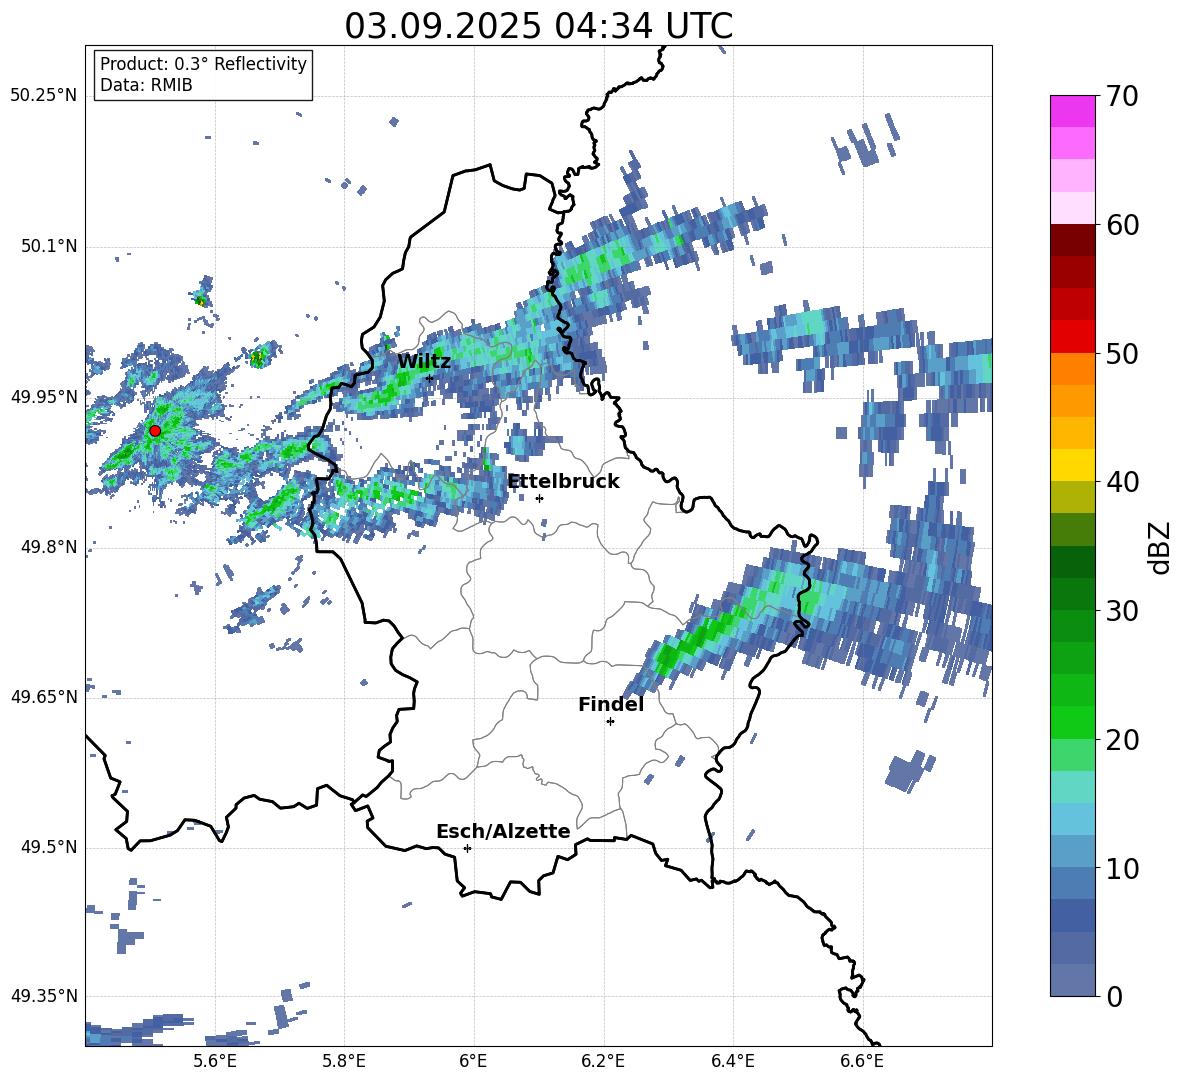Screen dimensions: 1184x1081
Task: Click the 'Wiltz' map label
Action: click(x=424, y=362)
